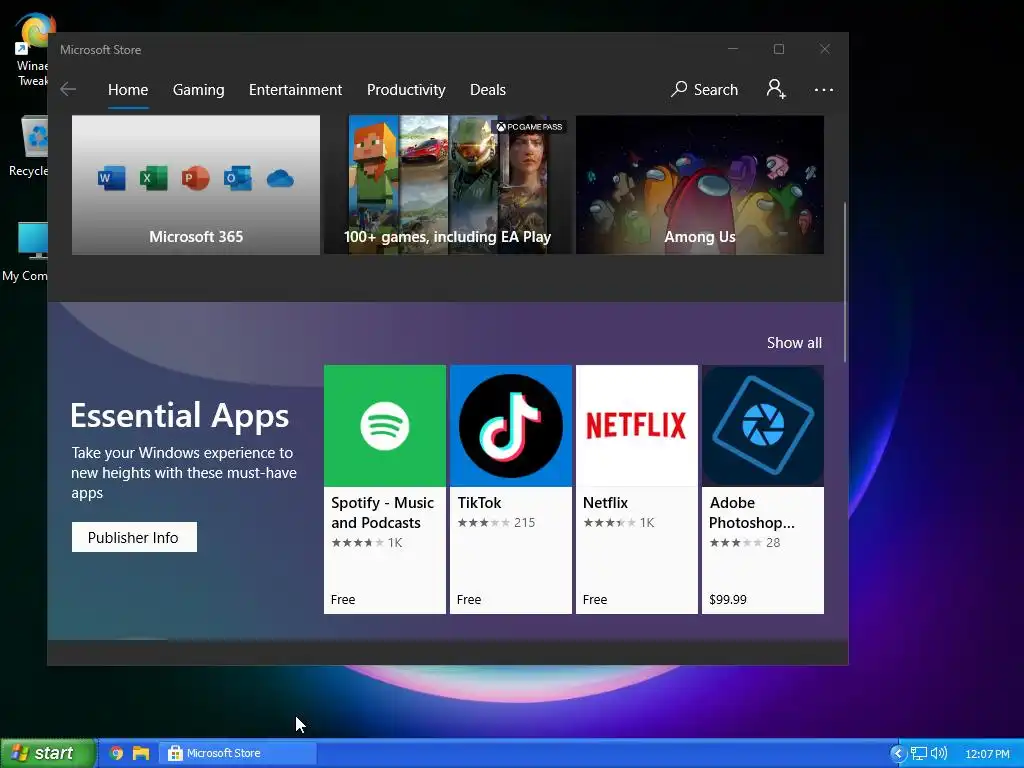Open the three-dot more options menu

tap(824, 89)
